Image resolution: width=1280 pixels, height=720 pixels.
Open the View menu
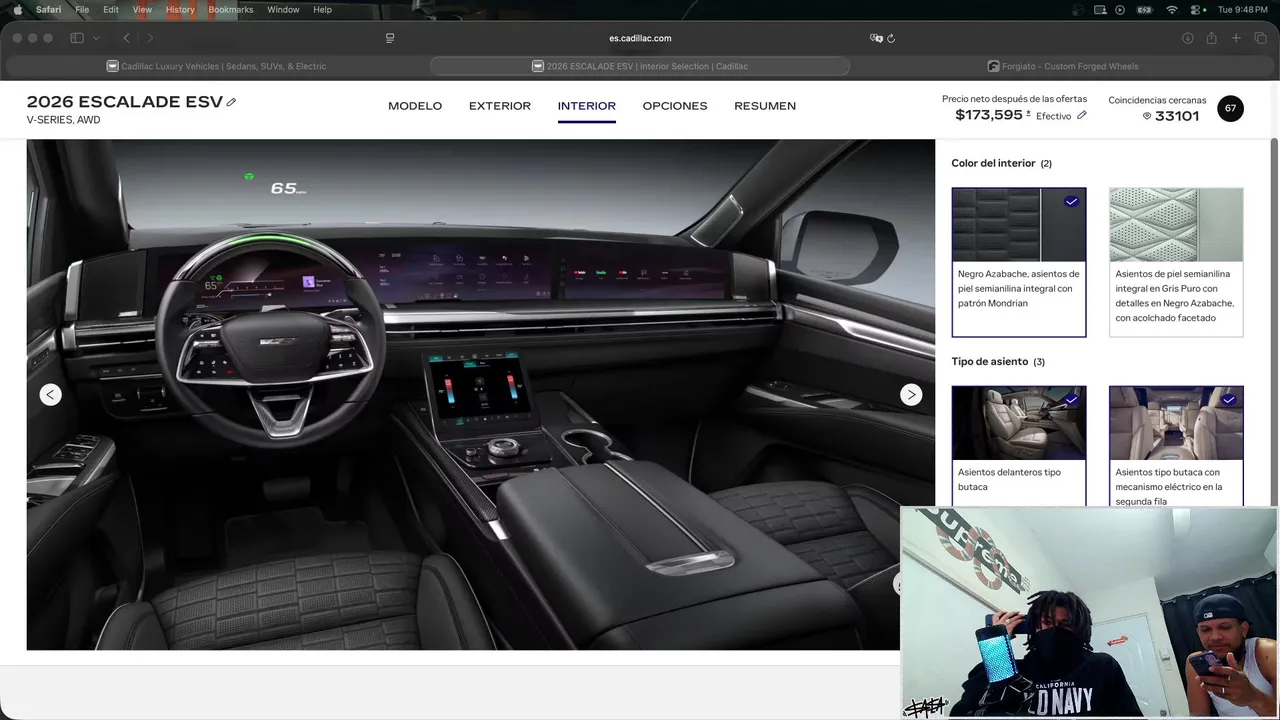(142, 9)
